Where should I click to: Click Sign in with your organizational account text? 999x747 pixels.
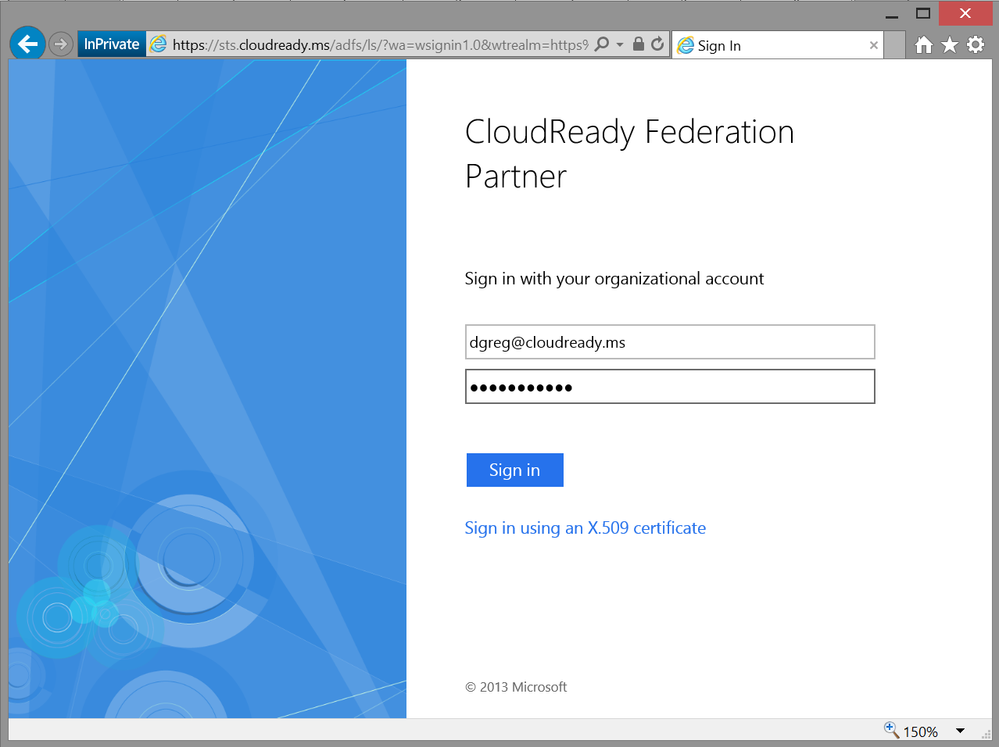click(614, 279)
